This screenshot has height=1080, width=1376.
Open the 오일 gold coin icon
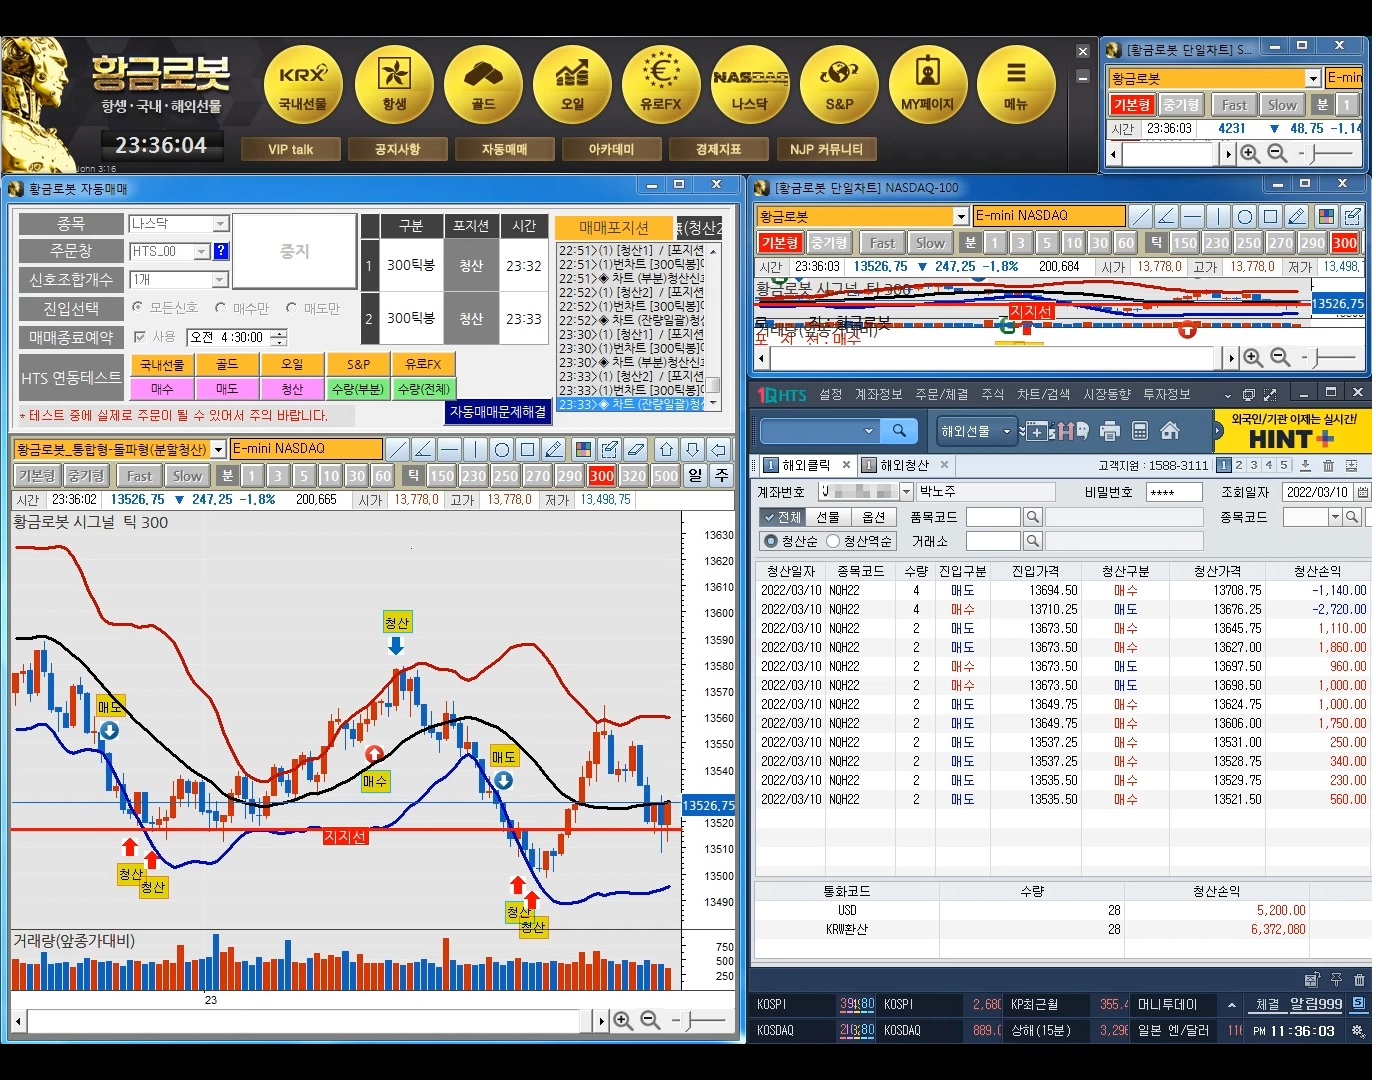pos(572,85)
